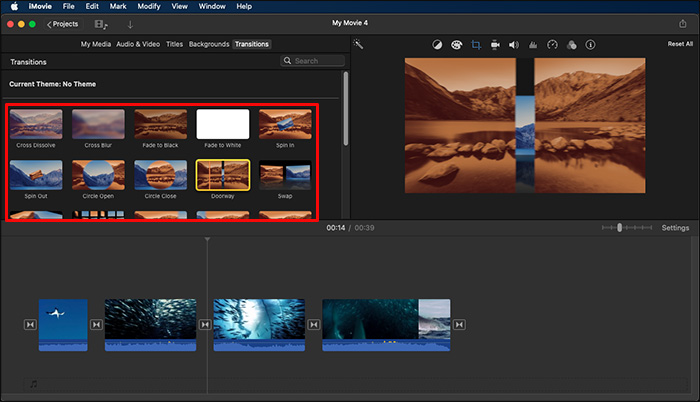Switch to the Backgrounds tab

click(208, 44)
